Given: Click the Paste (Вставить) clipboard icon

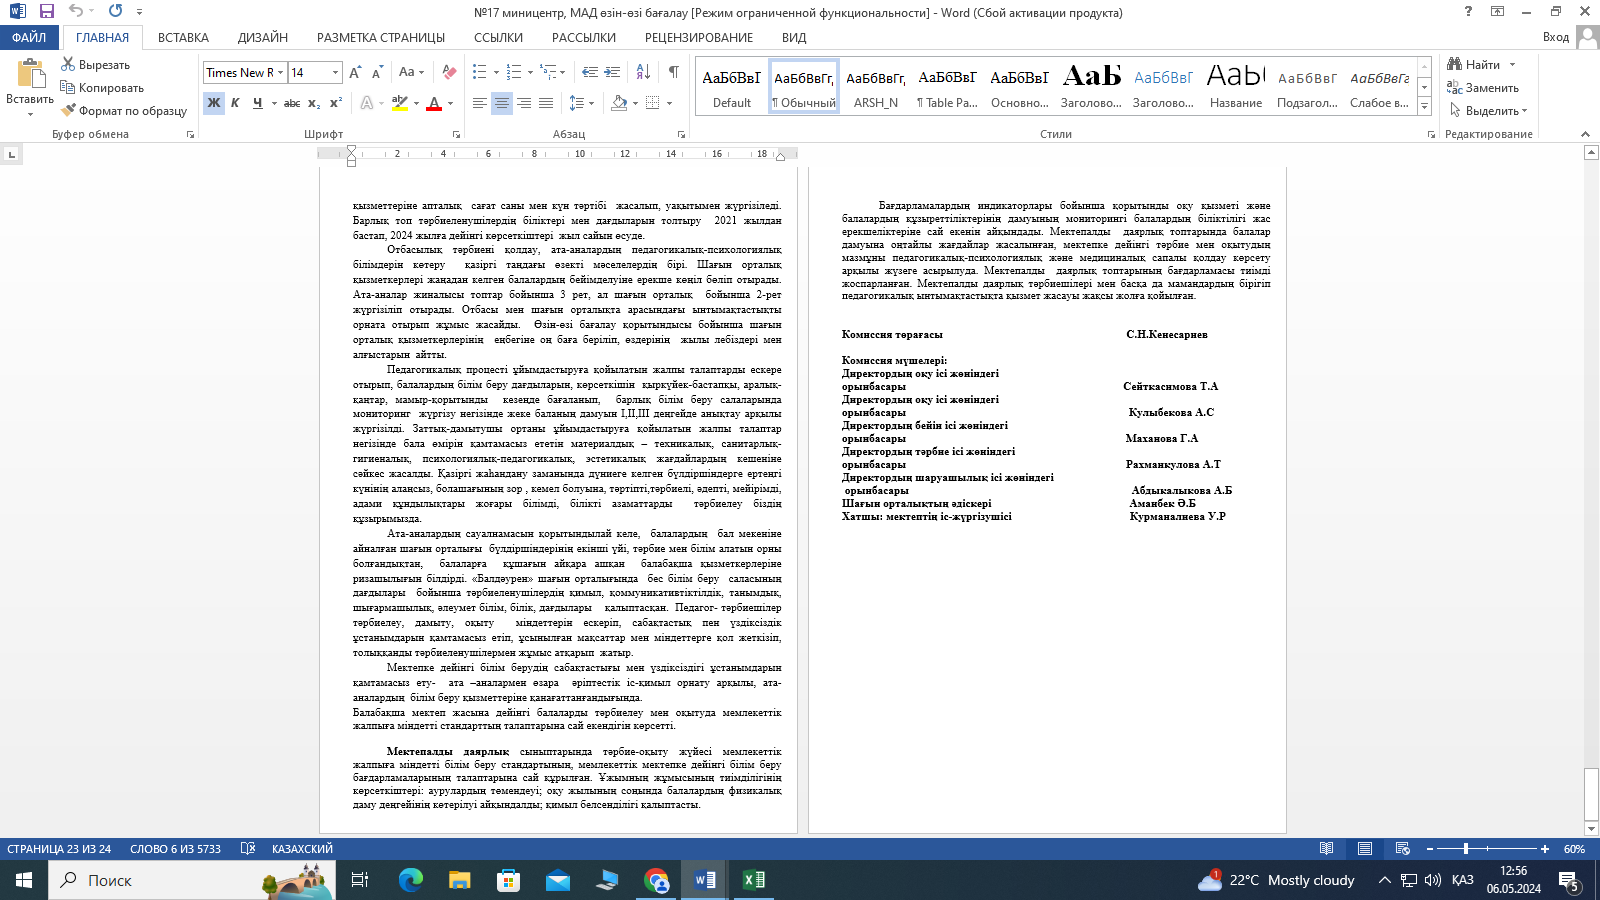Looking at the screenshot, I should point(30,75).
